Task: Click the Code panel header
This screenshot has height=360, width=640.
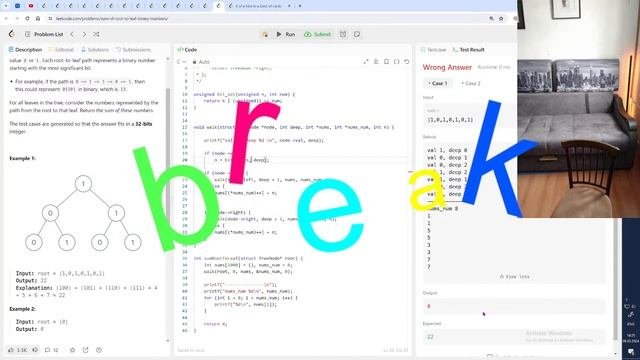Action: (187, 49)
